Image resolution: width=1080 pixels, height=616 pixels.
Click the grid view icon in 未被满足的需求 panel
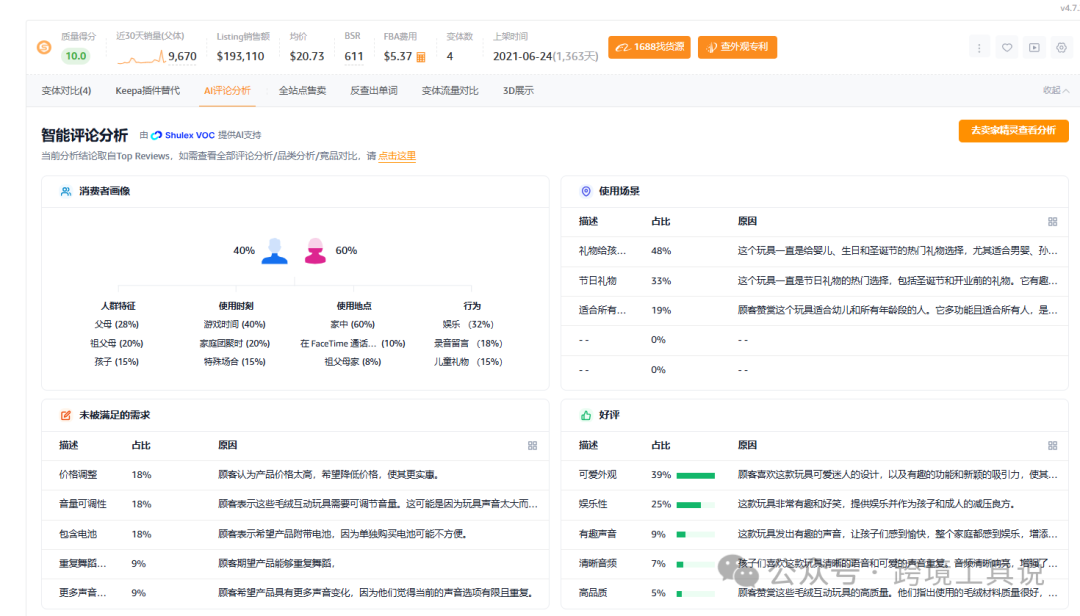point(532,446)
